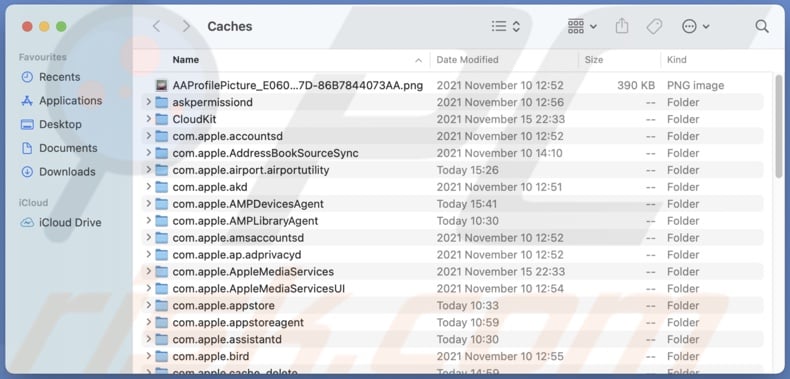
Task: Open Desktop in the sidebar
Action: (x=51, y=124)
